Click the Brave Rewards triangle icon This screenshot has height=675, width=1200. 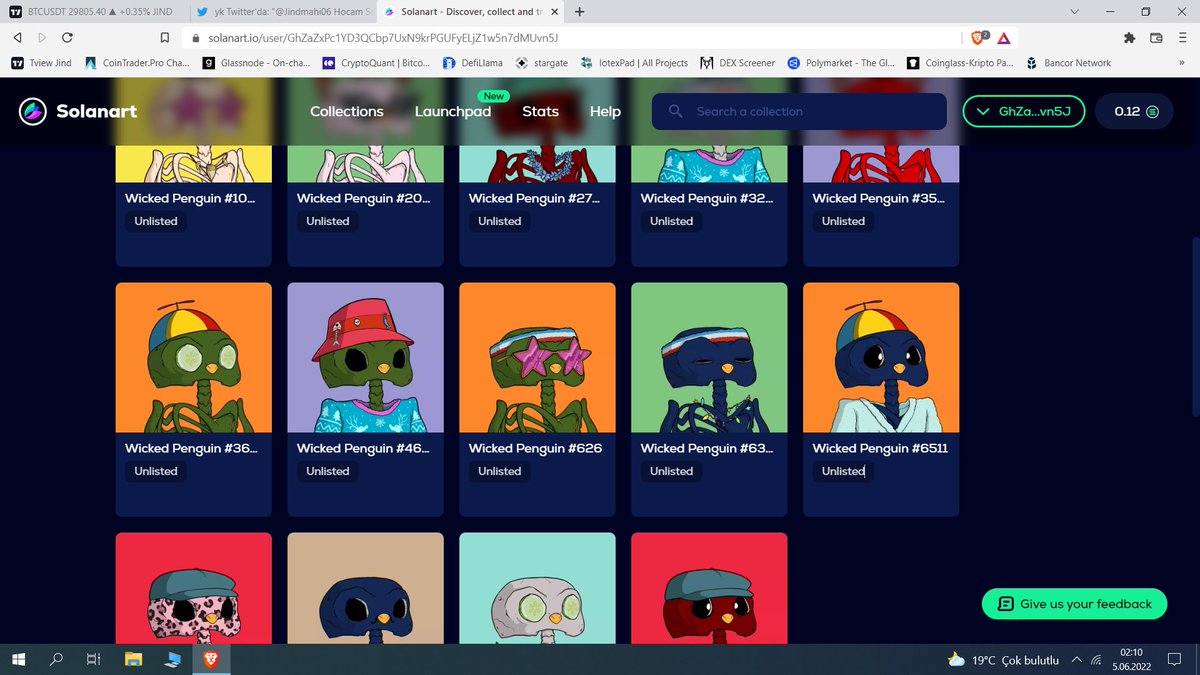1003,37
